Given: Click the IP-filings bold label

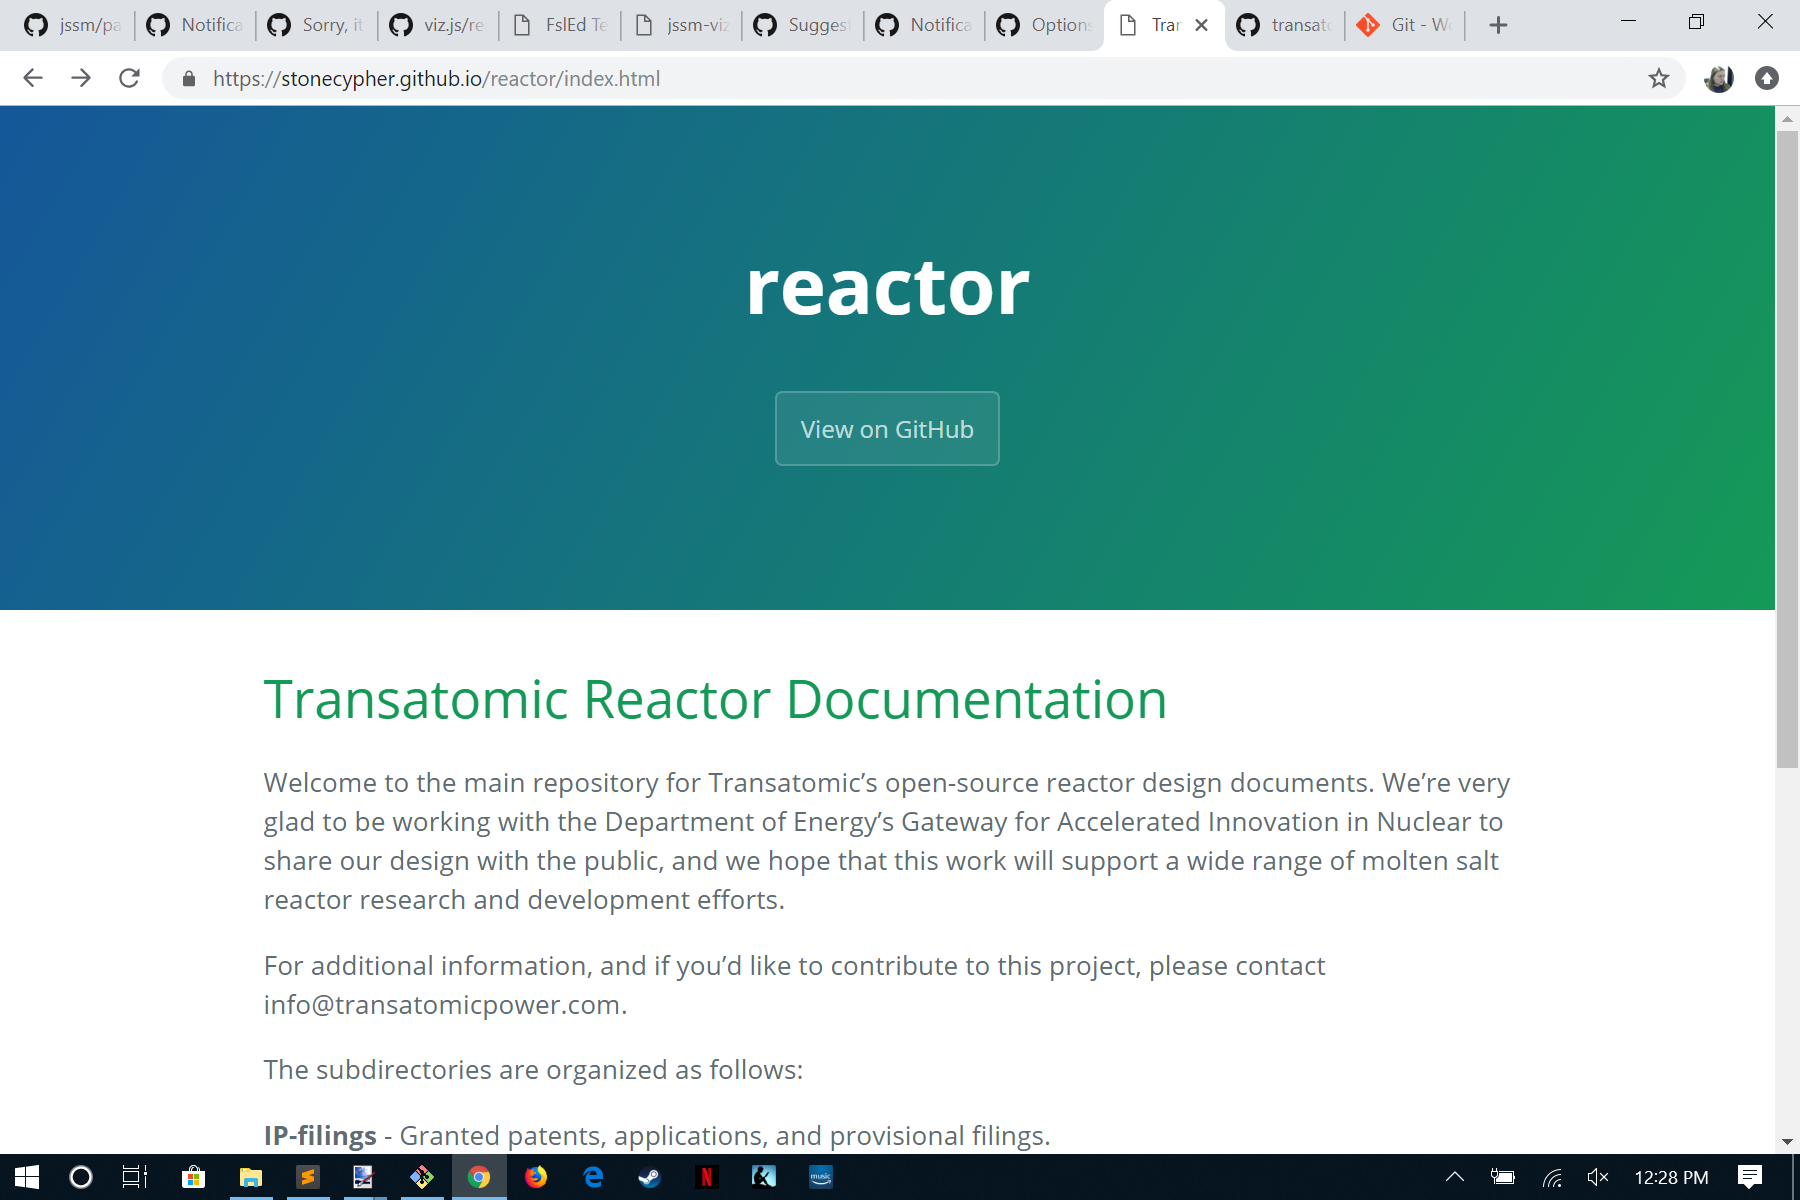Looking at the screenshot, I should pos(320,1135).
